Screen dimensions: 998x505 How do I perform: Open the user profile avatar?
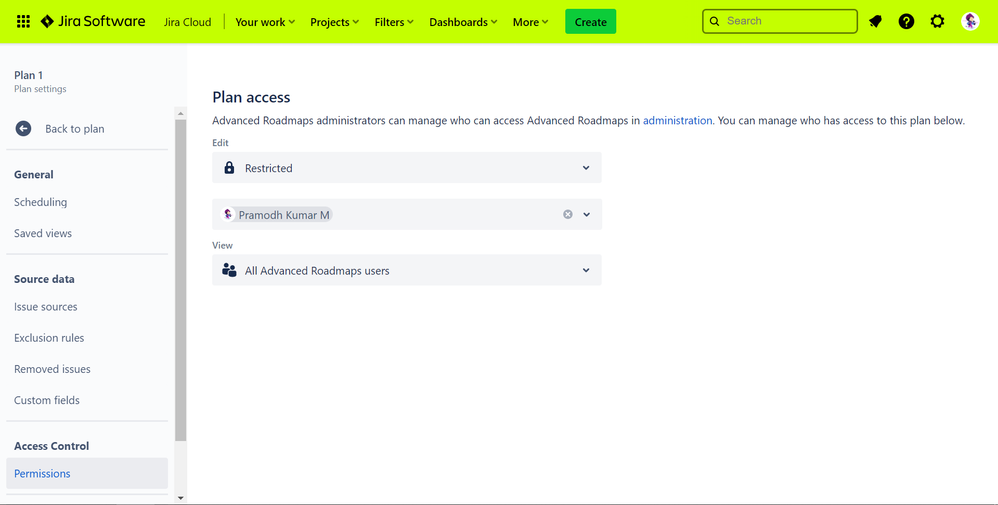coord(970,22)
